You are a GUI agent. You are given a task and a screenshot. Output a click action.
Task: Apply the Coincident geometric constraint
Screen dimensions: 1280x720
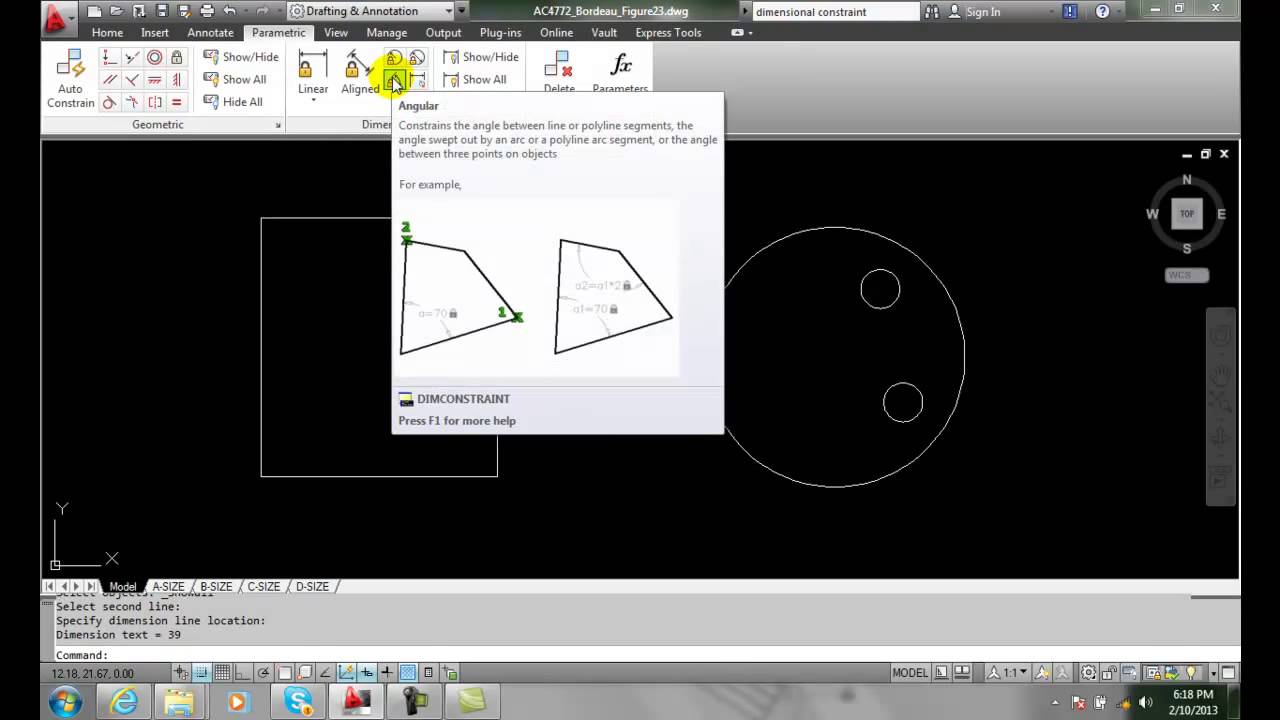pos(110,58)
